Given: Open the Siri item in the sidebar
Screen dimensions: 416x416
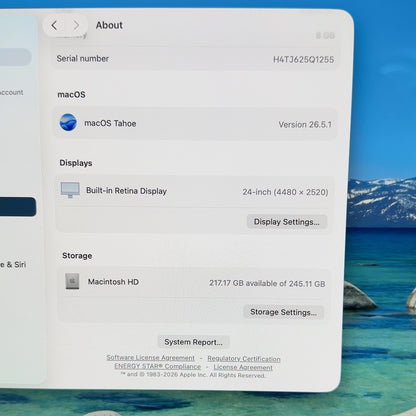Looking at the screenshot, I should tap(13, 265).
